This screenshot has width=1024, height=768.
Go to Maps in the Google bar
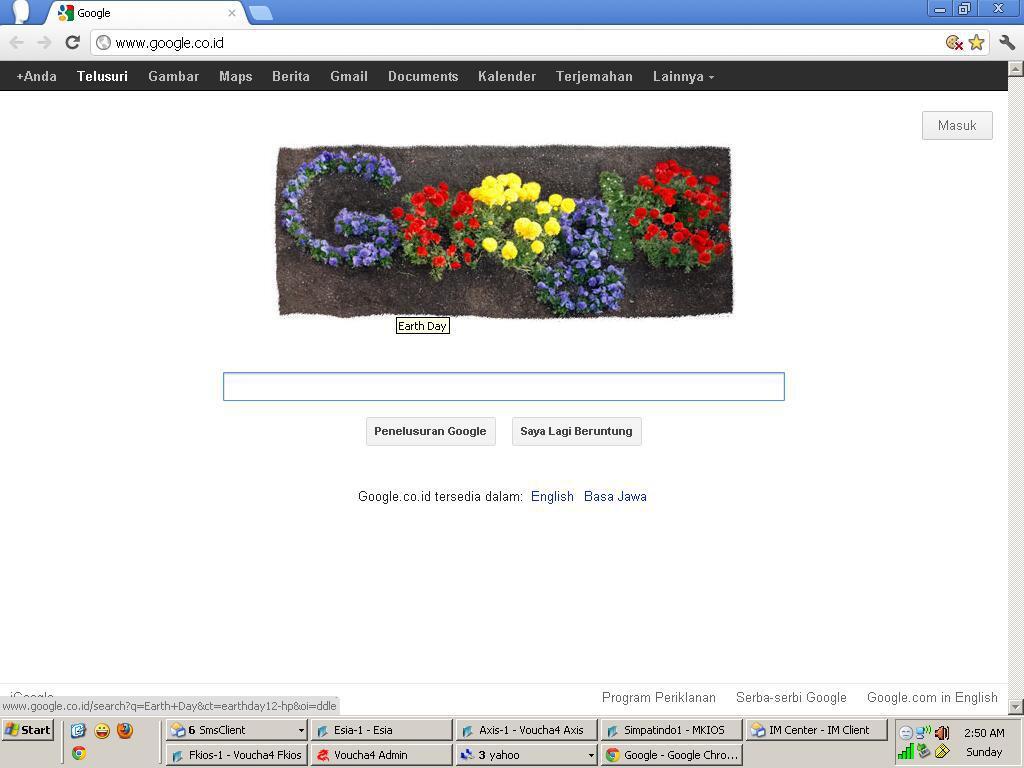(236, 76)
